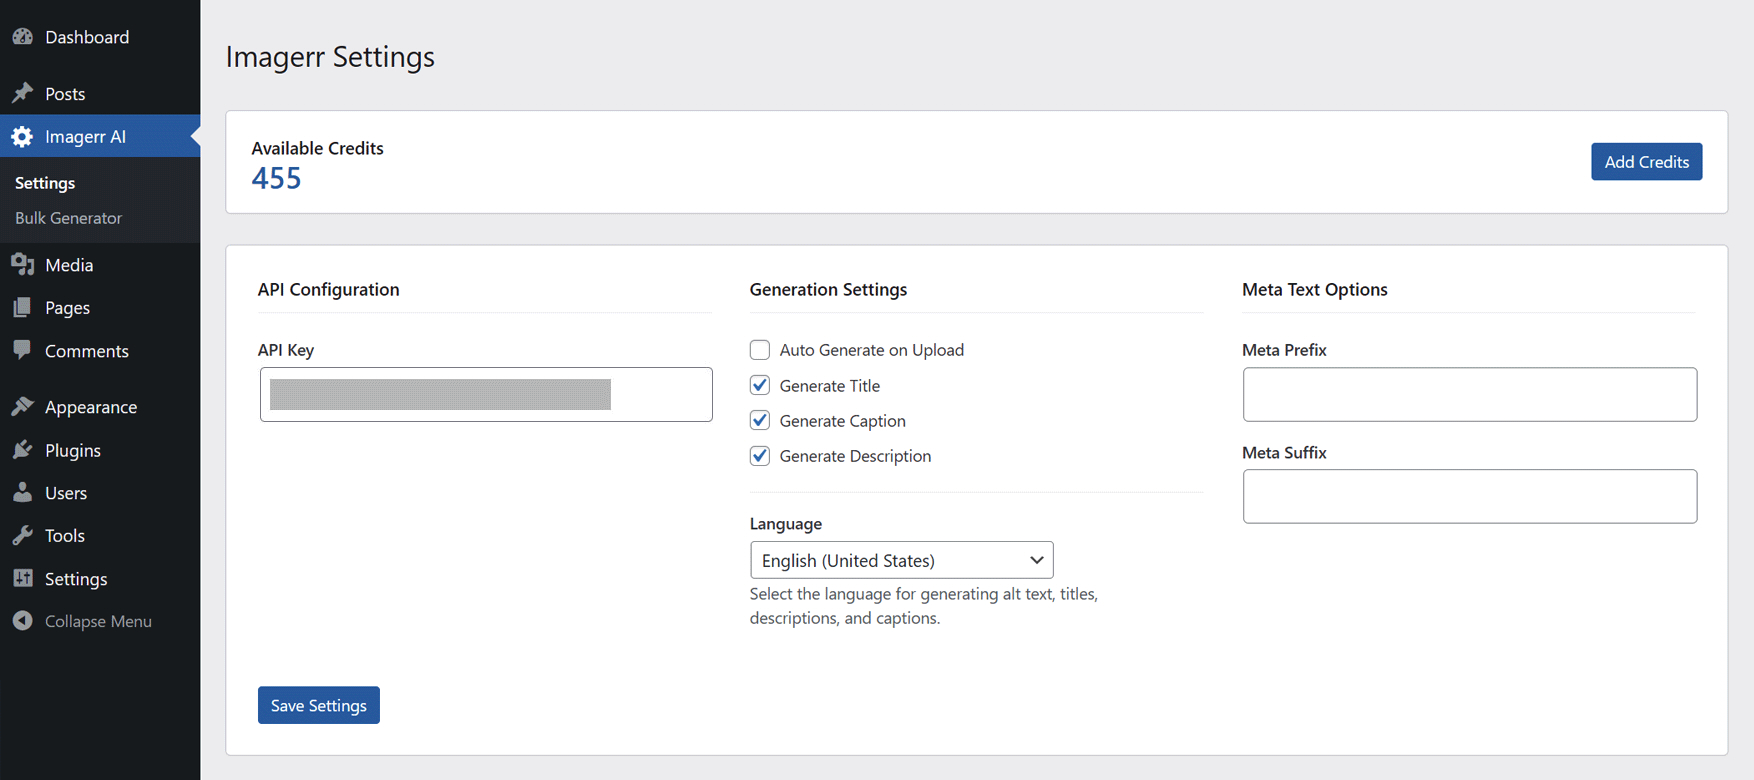Open the Comments menu label
Image resolution: width=1754 pixels, height=780 pixels.
[x=87, y=350]
